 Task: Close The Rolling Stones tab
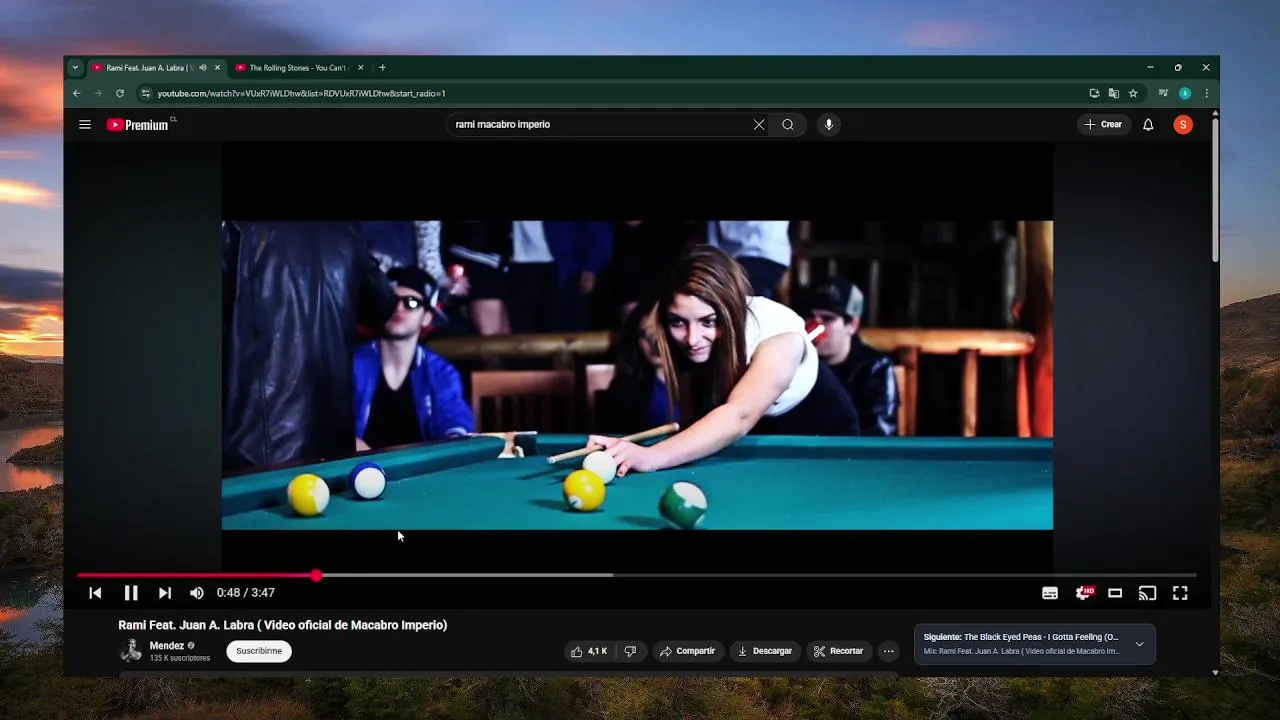361,68
